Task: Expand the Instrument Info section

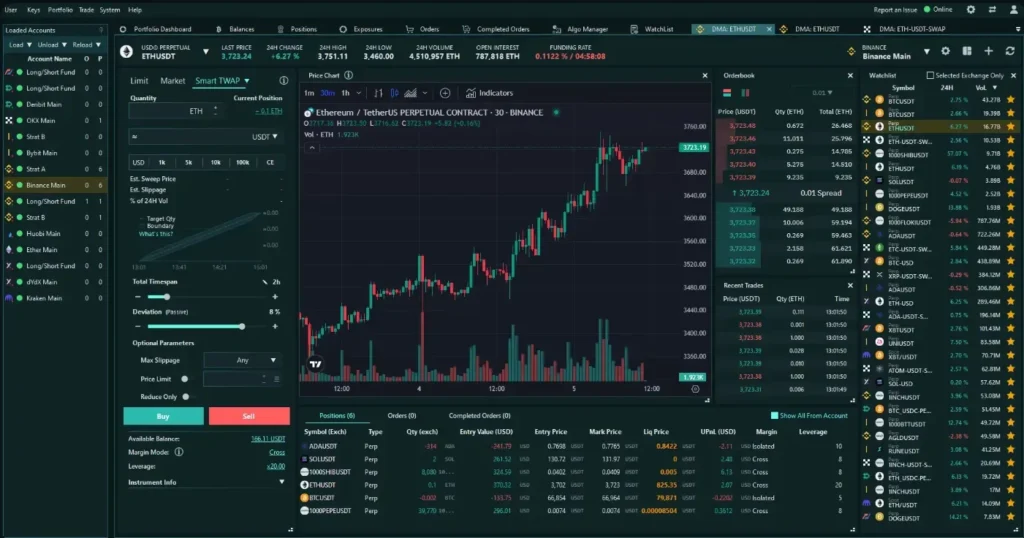Action: click(281, 482)
